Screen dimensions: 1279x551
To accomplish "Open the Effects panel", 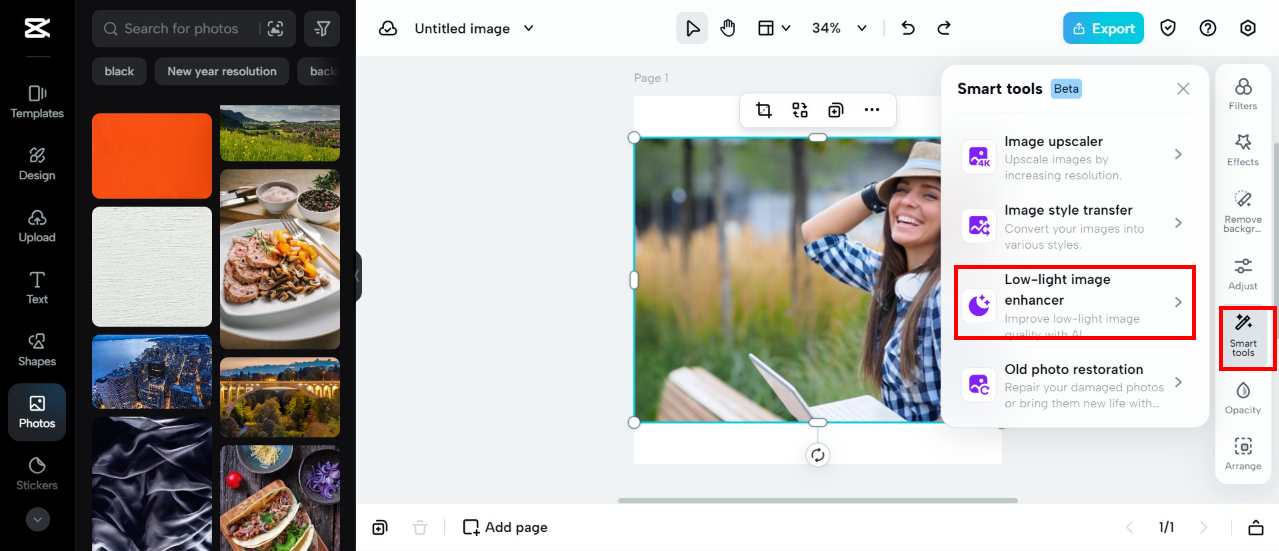I will coord(1243,150).
